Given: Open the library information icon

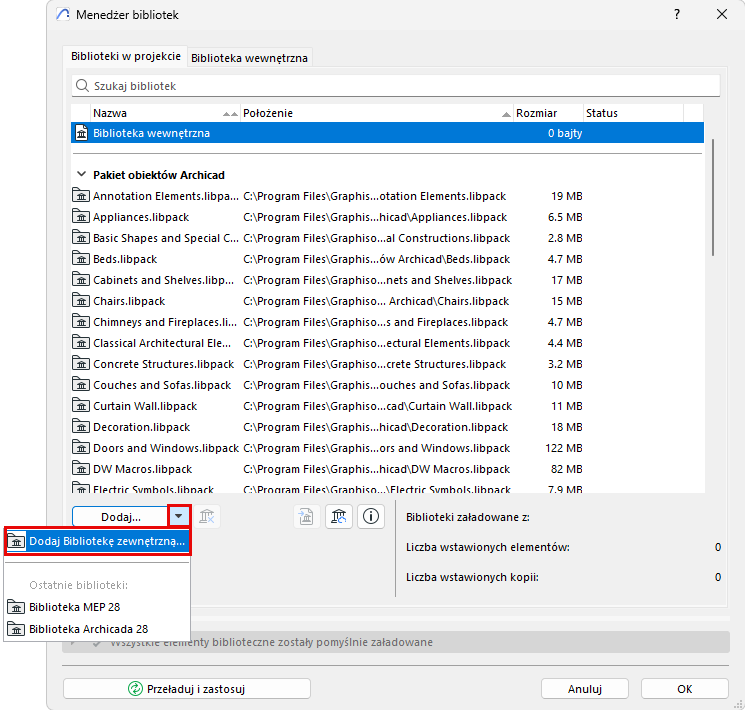Looking at the screenshot, I should (371, 517).
